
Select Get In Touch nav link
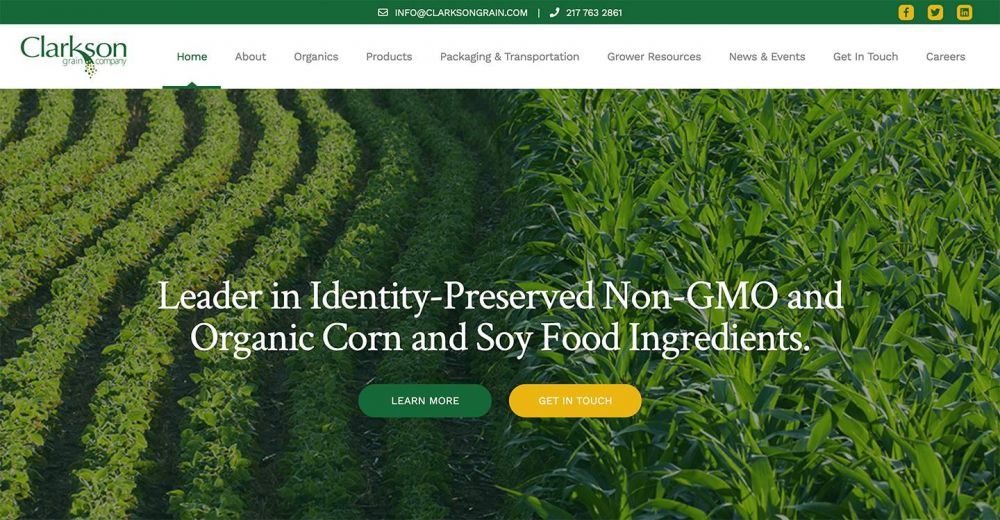(x=865, y=57)
